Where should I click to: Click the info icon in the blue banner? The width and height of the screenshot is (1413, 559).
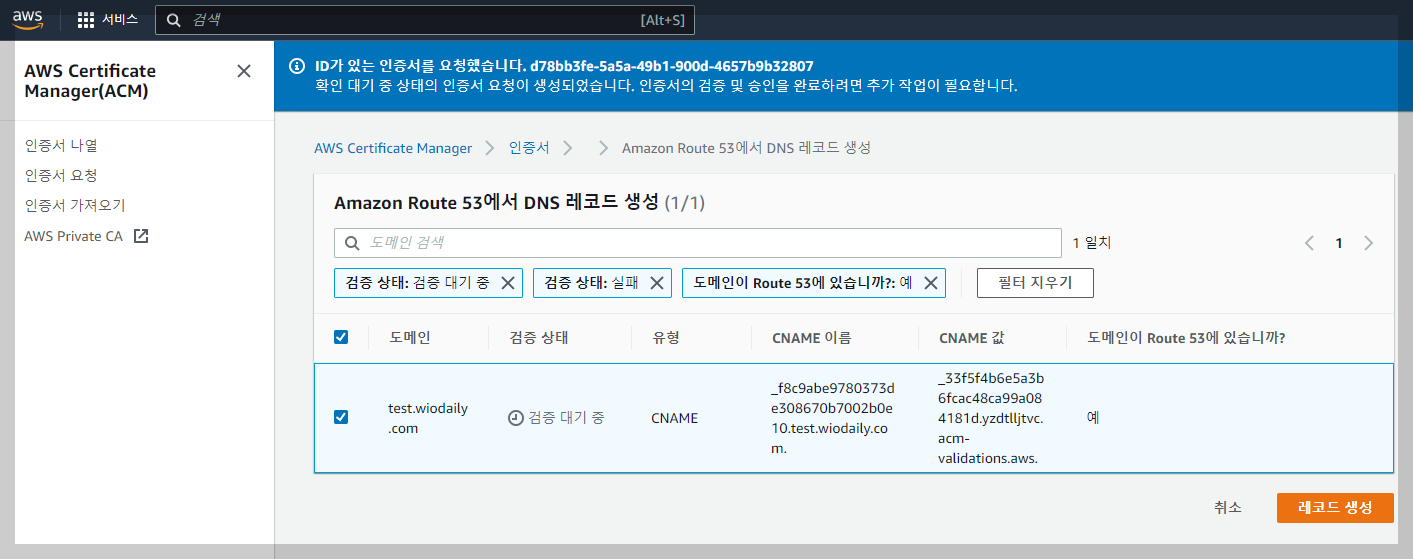296,67
